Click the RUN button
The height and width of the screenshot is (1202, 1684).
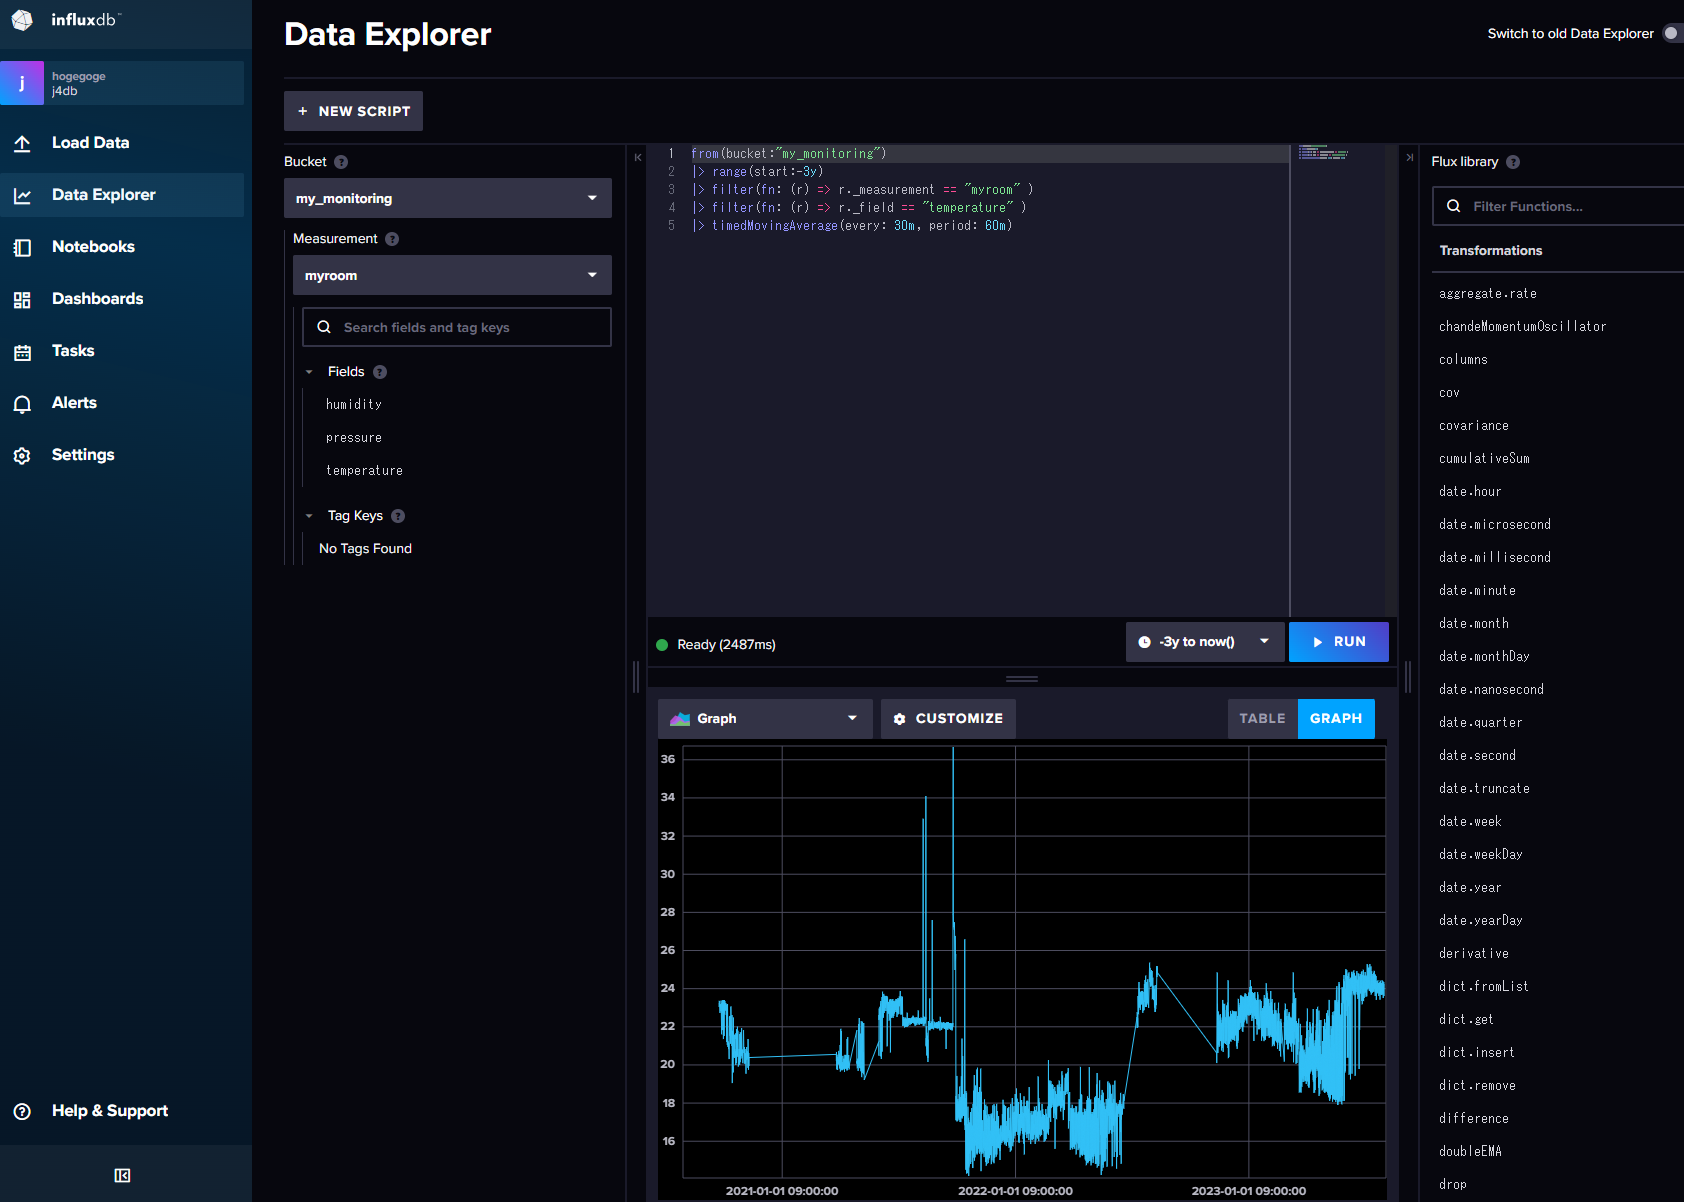click(x=1338, y=642)
